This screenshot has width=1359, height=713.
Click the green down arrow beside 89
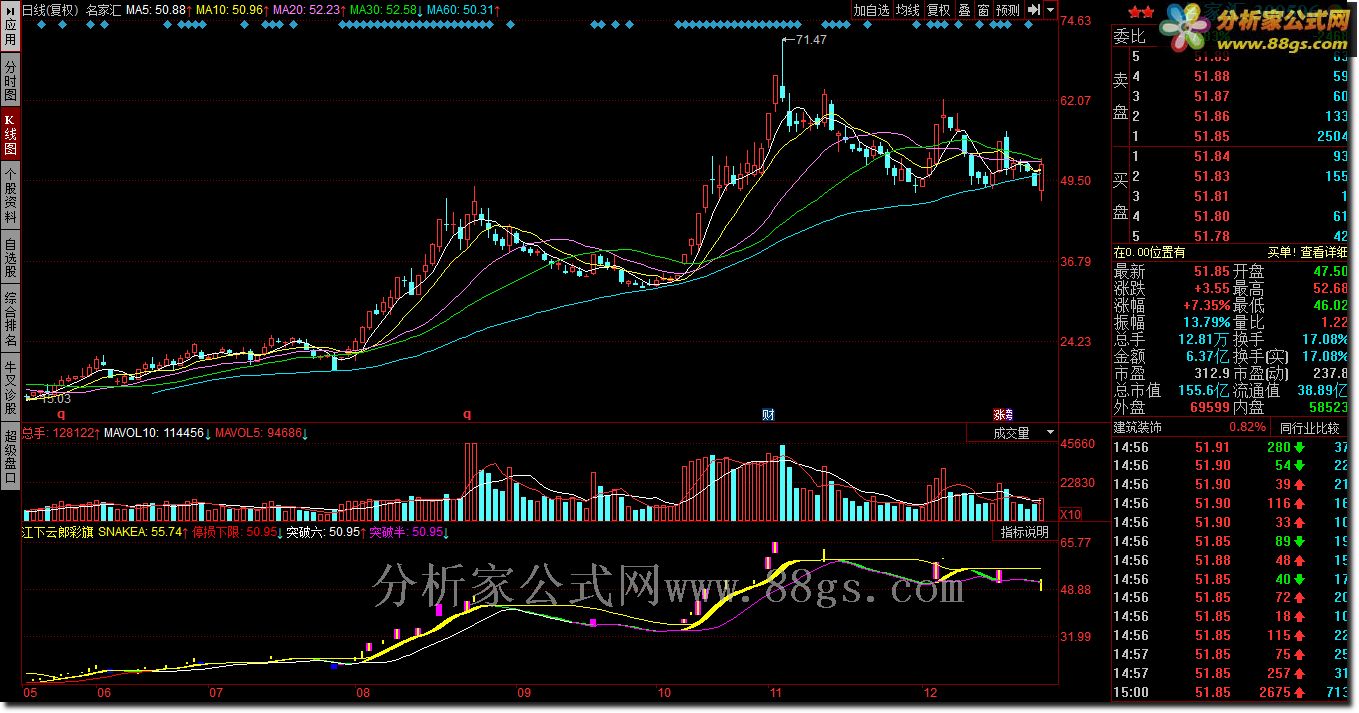pyautogui.click(x=1298, y=541)
